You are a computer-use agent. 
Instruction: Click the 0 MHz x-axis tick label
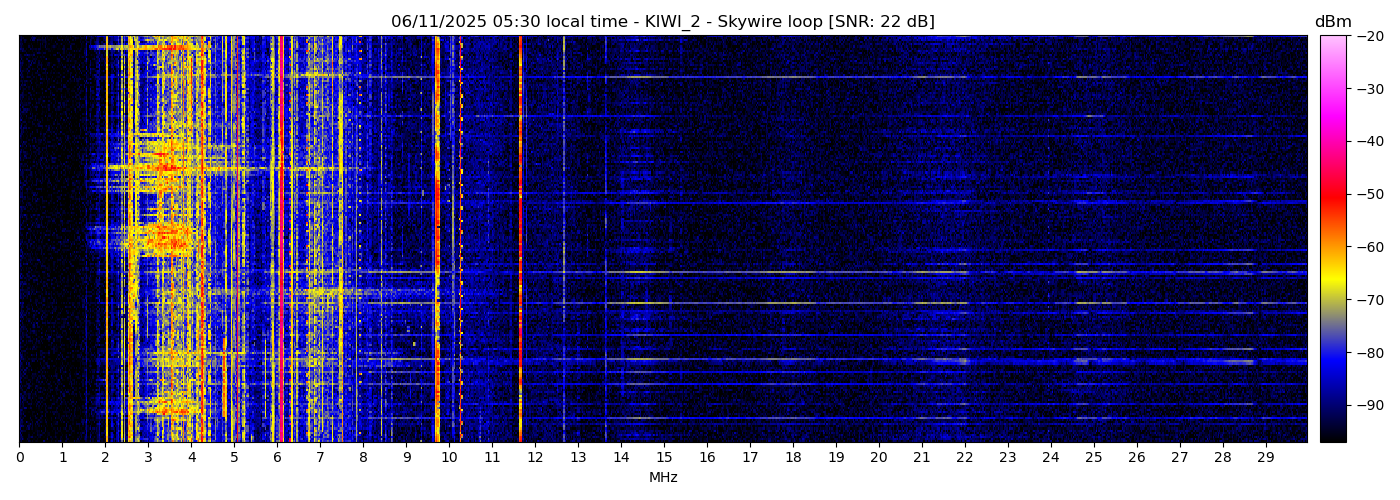click(19, 457)
